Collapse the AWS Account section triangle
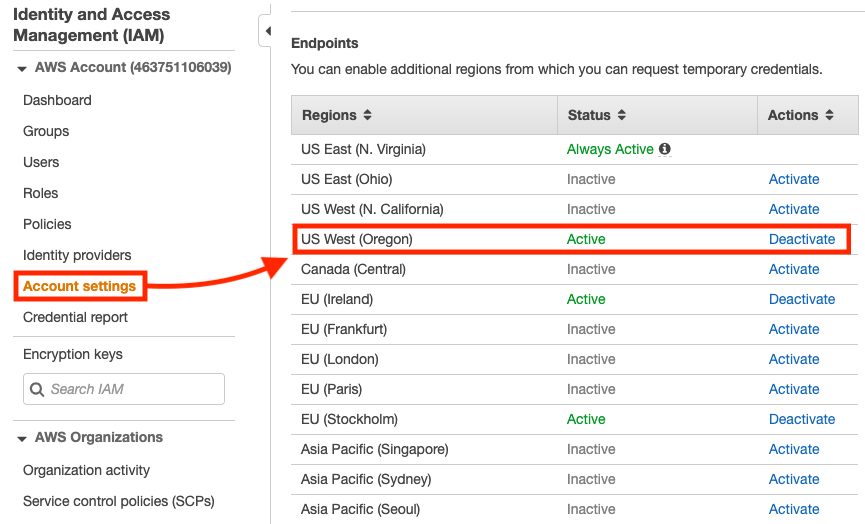865x524 pixels. coord(22,69)
